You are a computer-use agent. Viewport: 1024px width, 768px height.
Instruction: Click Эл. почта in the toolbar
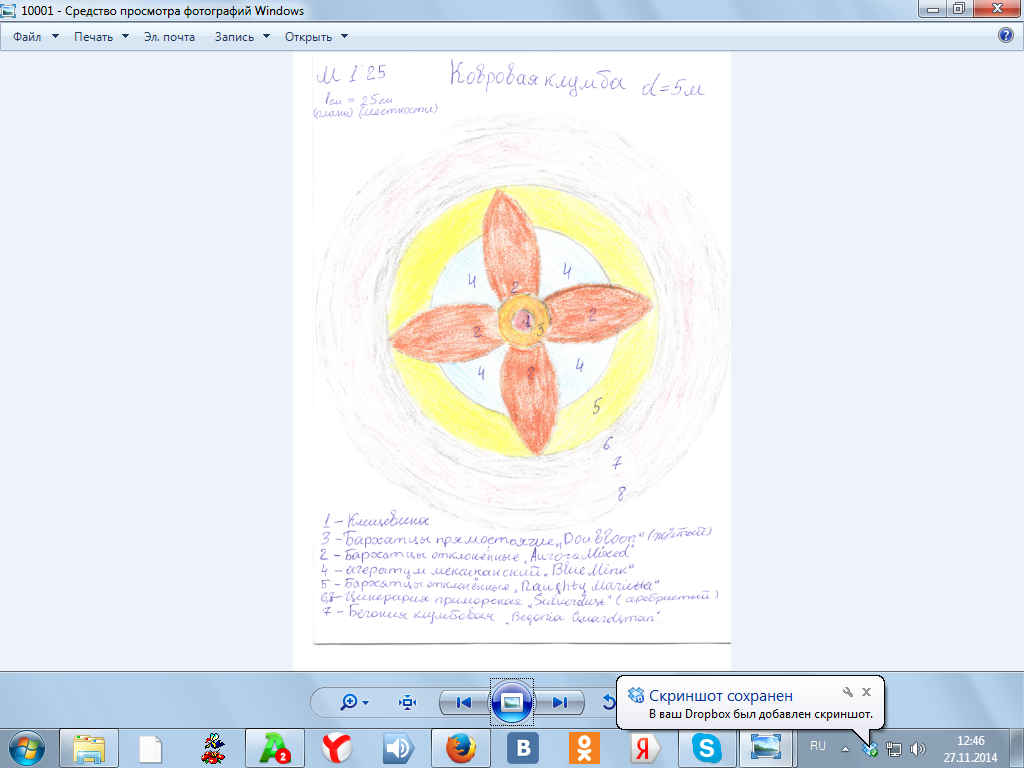pyautogui.click(x=169, y=37)
